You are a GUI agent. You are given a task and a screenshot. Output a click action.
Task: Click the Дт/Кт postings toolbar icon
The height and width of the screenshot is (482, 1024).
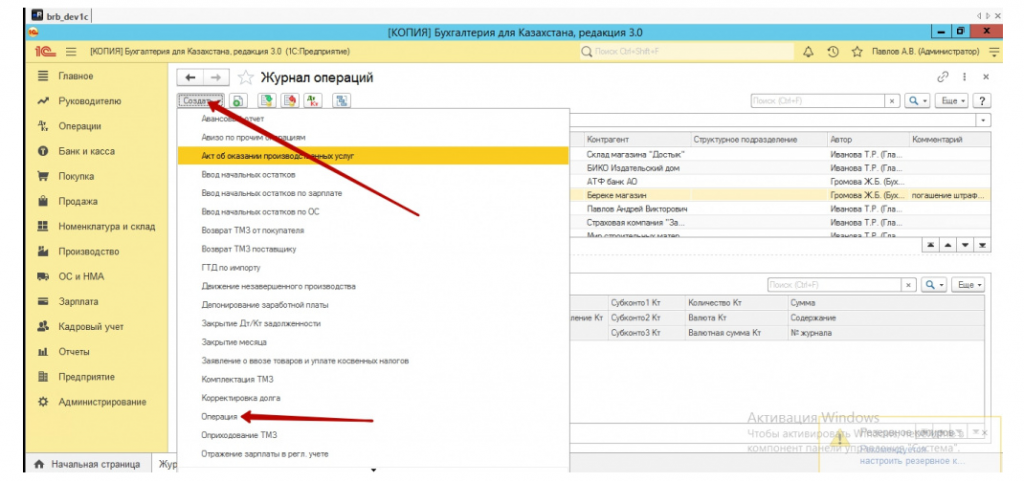pyautogui.click(x=314, y=101)
